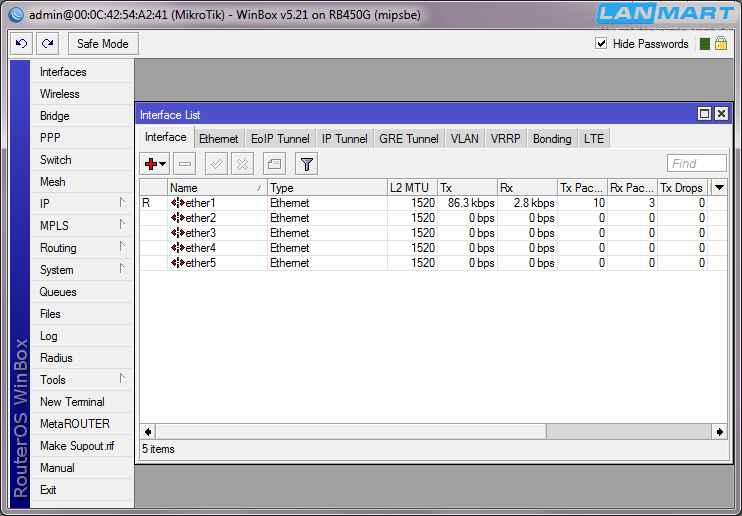742x516 pixels.
Task: Toggle the Hide Passwords checkbox
Action: coord(601,44)
